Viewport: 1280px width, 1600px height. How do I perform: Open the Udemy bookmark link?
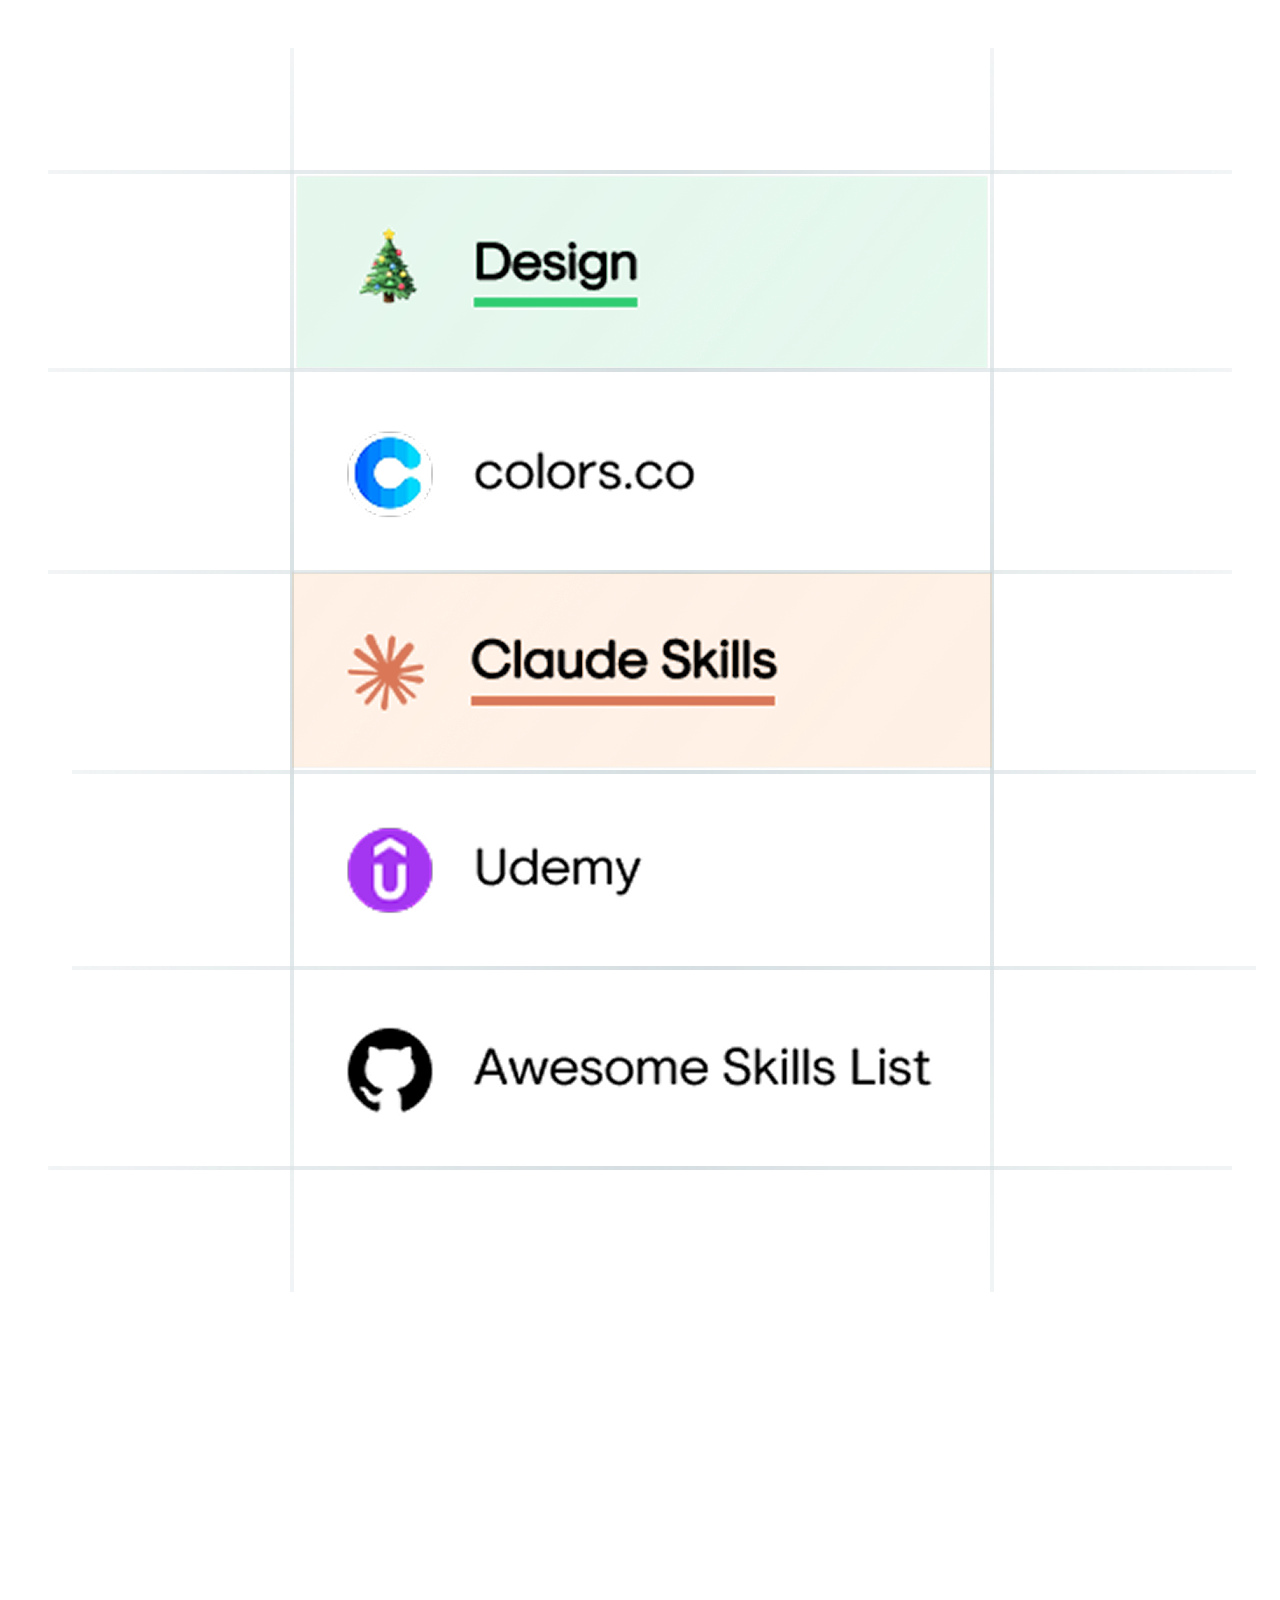click(557, 869)
